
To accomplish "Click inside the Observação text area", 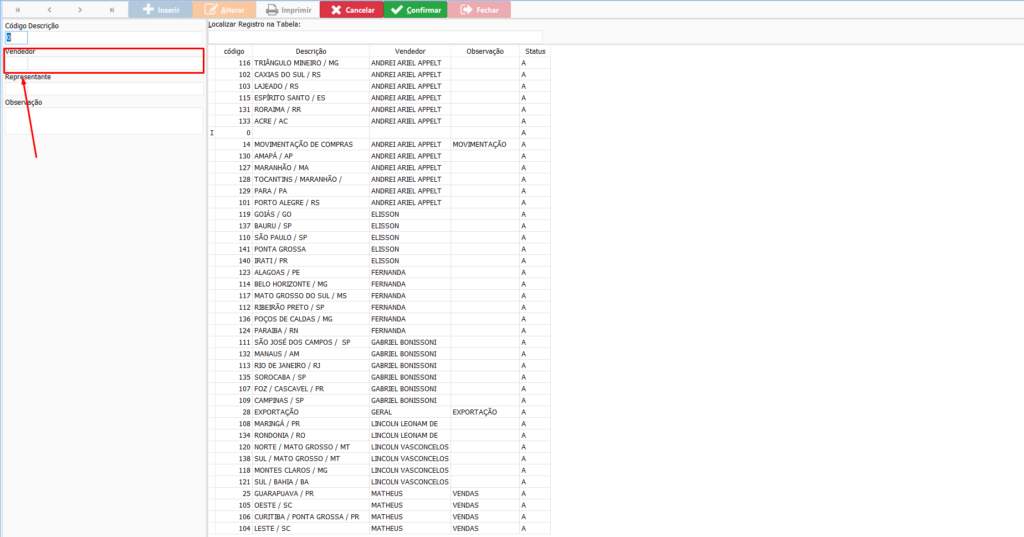I will point(104,120).
